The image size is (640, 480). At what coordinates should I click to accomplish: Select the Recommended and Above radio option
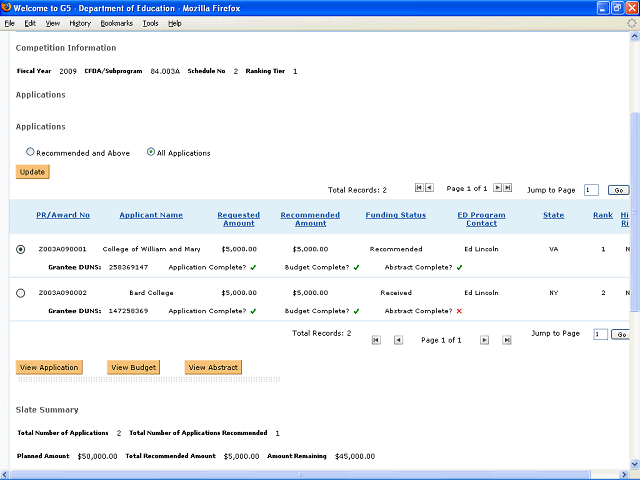pyautogui.click(x=30, y=152)
